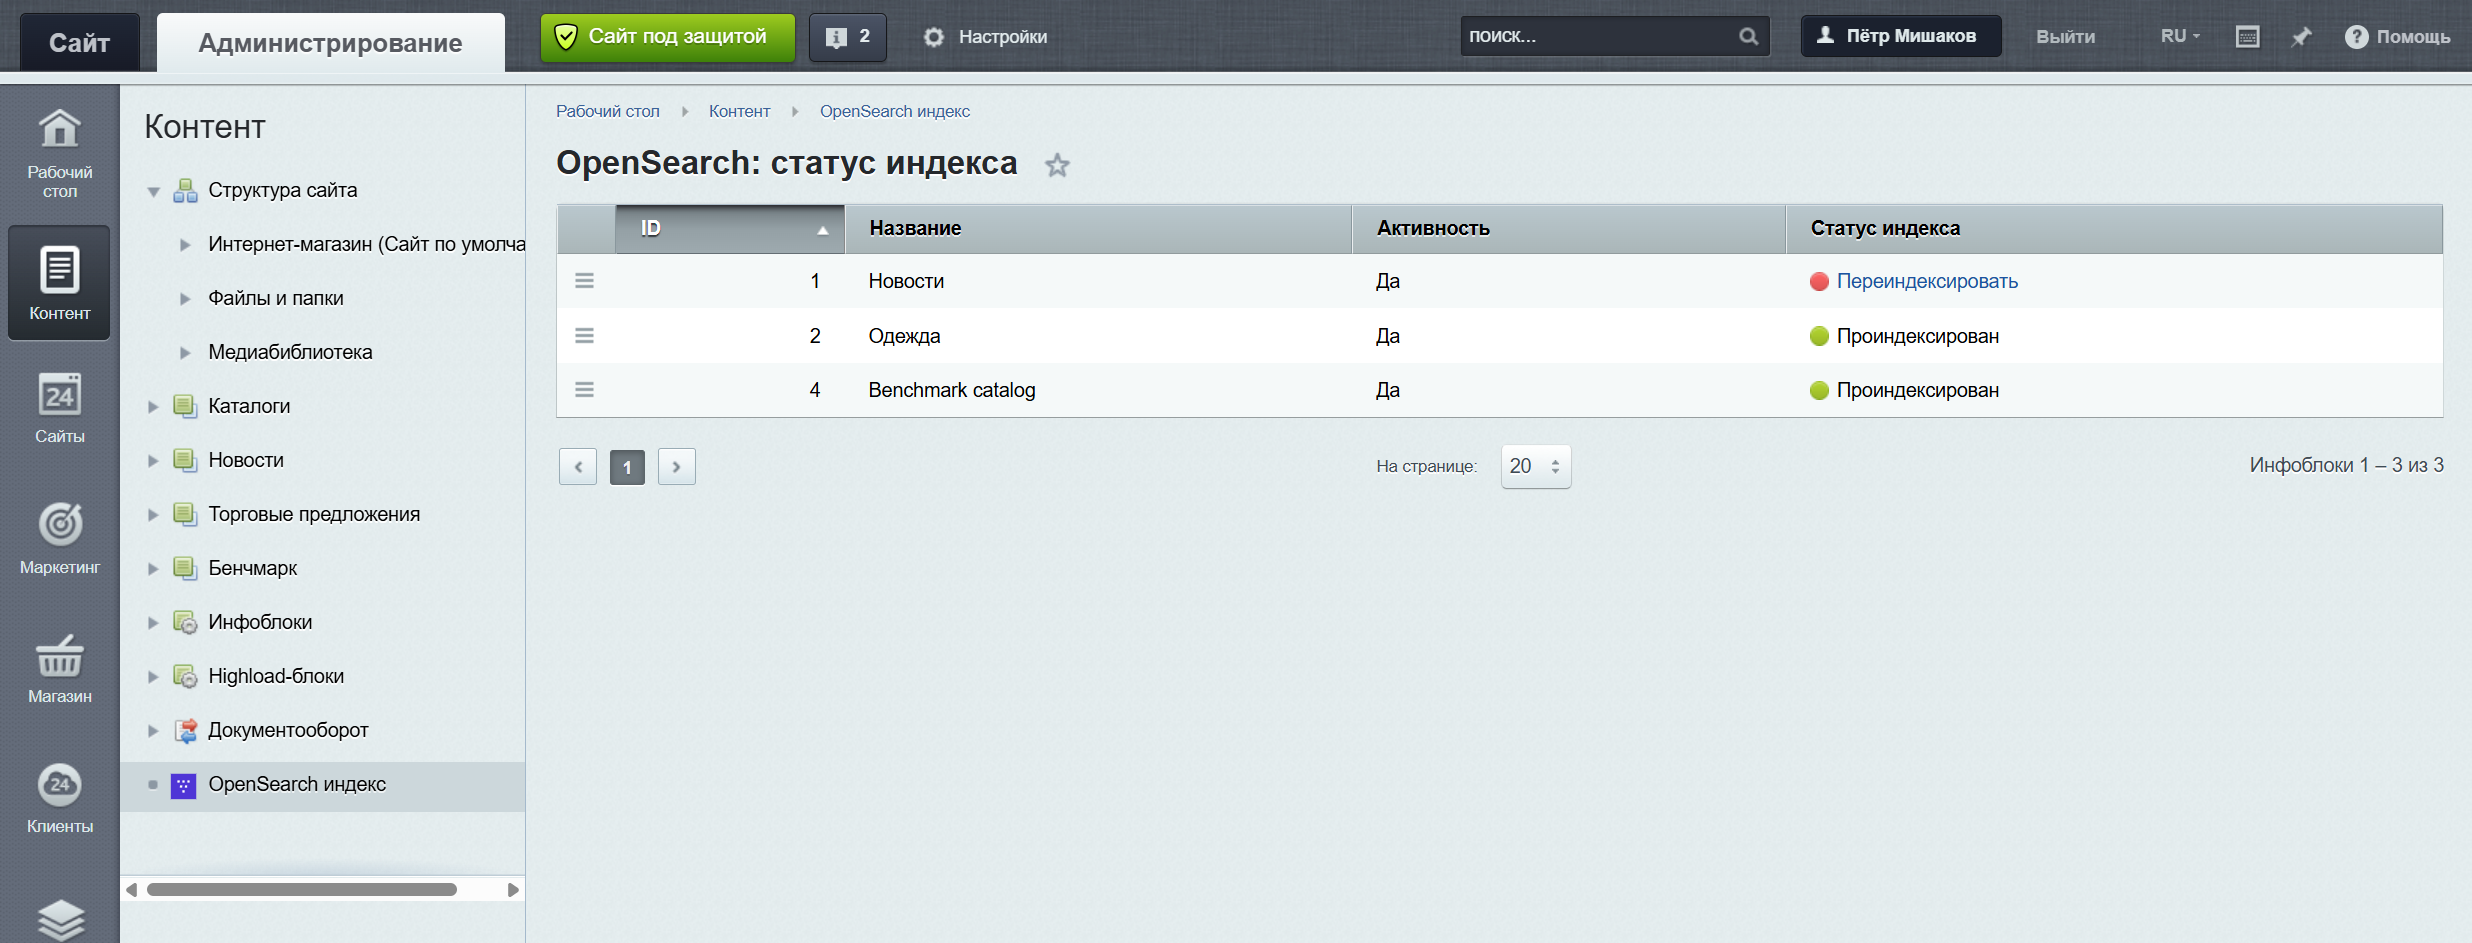Expand the Торговые предложения node
This screenshot has width=2472, height=943.
(x=153, y=514)
